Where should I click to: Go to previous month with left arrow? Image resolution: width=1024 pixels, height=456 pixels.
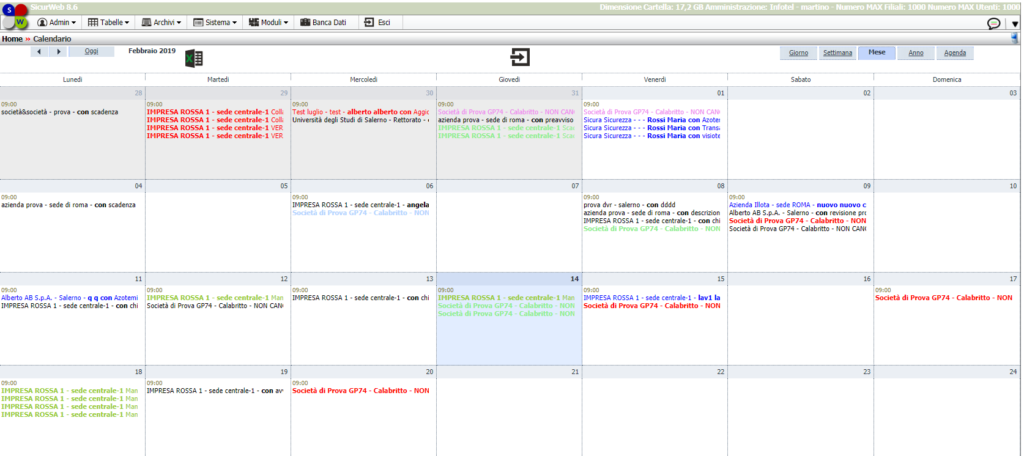40,52
